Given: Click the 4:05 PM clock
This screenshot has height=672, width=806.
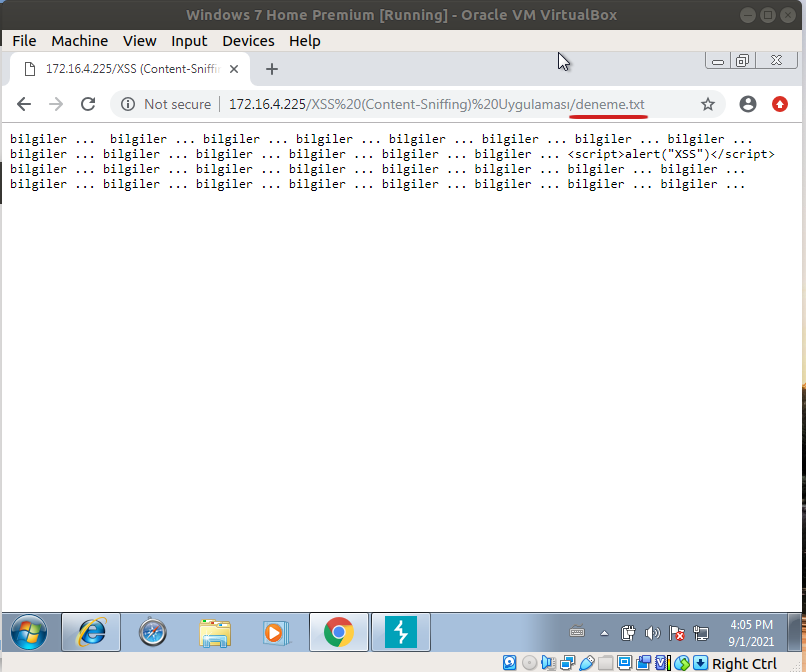Looking at the screenshot, I should (x=751, y=633).
